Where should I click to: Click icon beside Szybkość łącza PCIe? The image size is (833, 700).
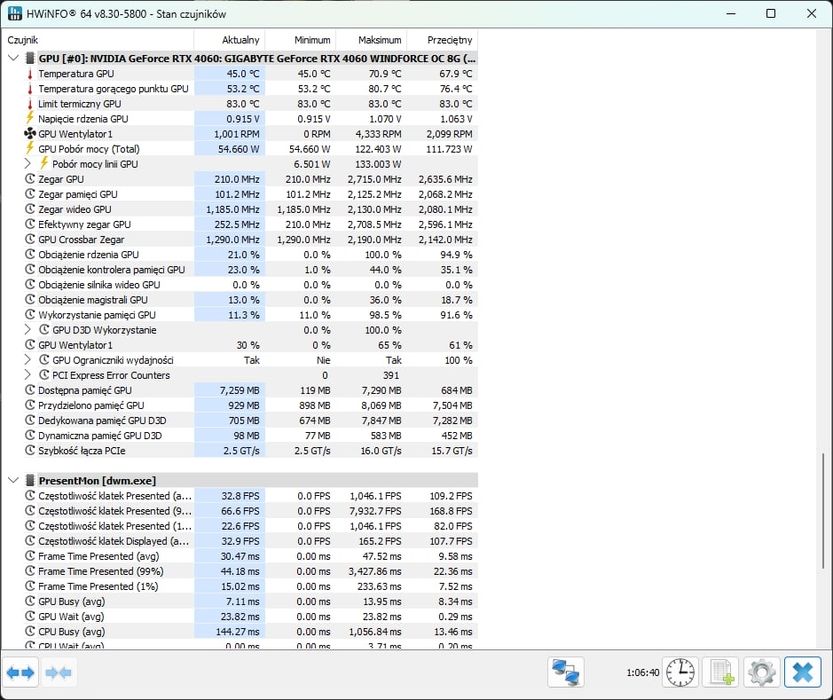[30, 450]
